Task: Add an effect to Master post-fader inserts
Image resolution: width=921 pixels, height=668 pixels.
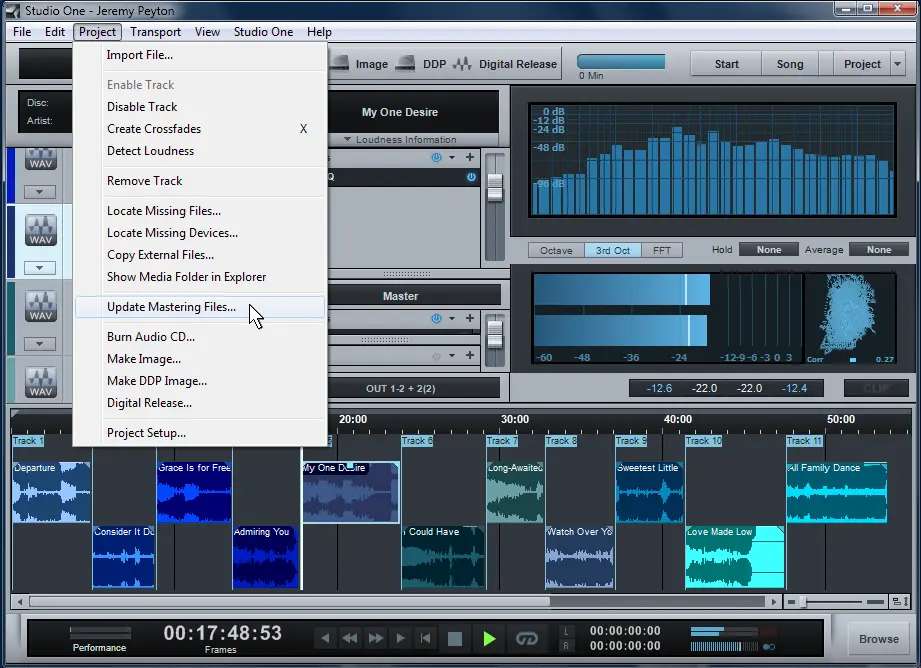Action: click(469, 355)
